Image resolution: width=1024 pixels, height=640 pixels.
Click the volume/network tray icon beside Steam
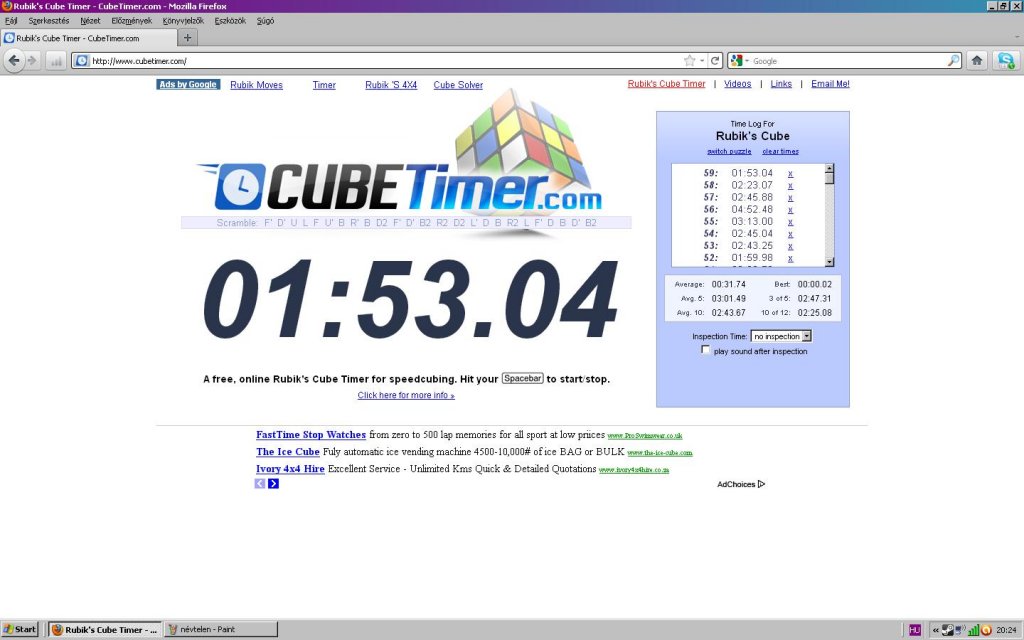tap(961, 630)
